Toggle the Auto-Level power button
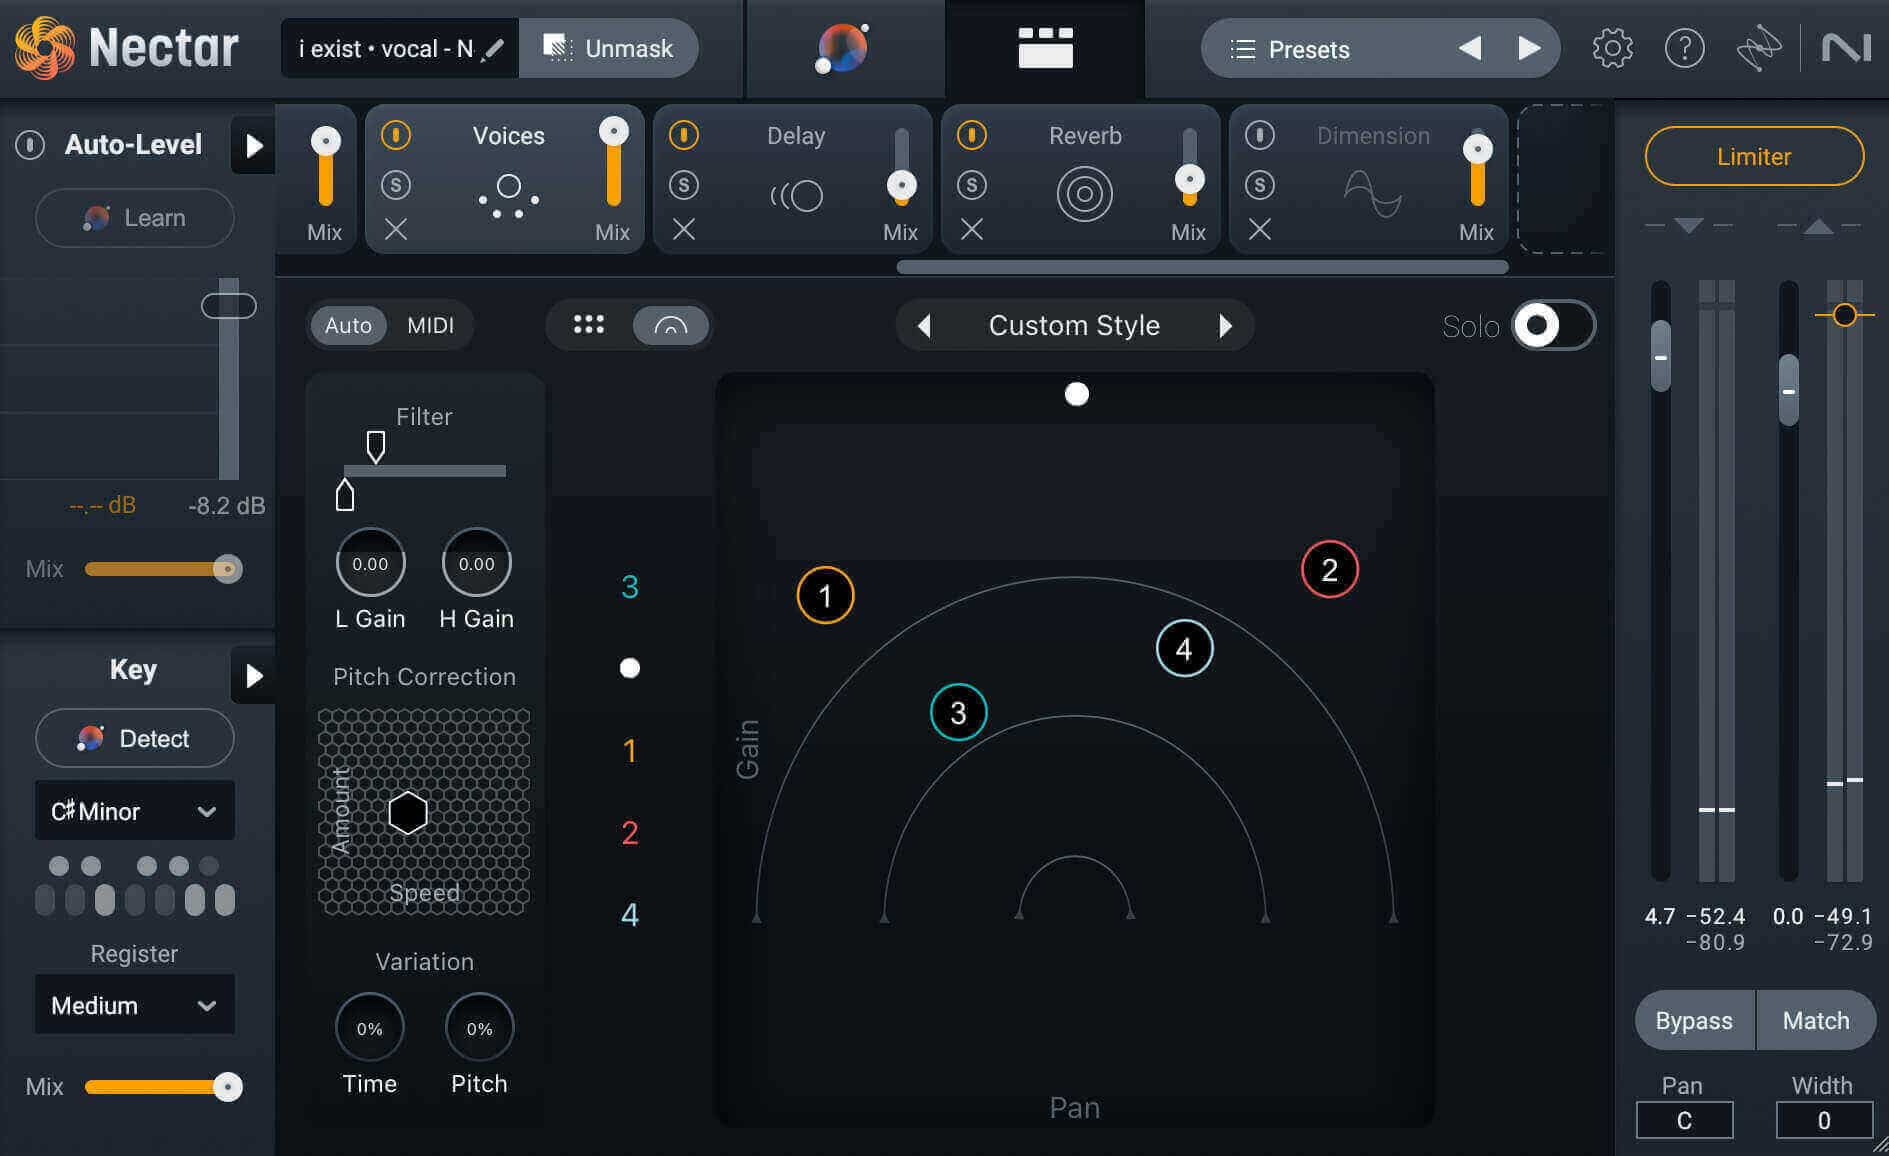The height and width of the screenshot is (1156, 1889). (x=30, y=146)
